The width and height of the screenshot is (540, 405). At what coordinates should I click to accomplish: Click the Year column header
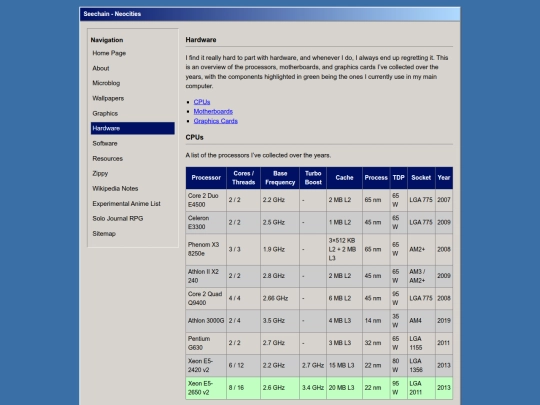point(444,178)
